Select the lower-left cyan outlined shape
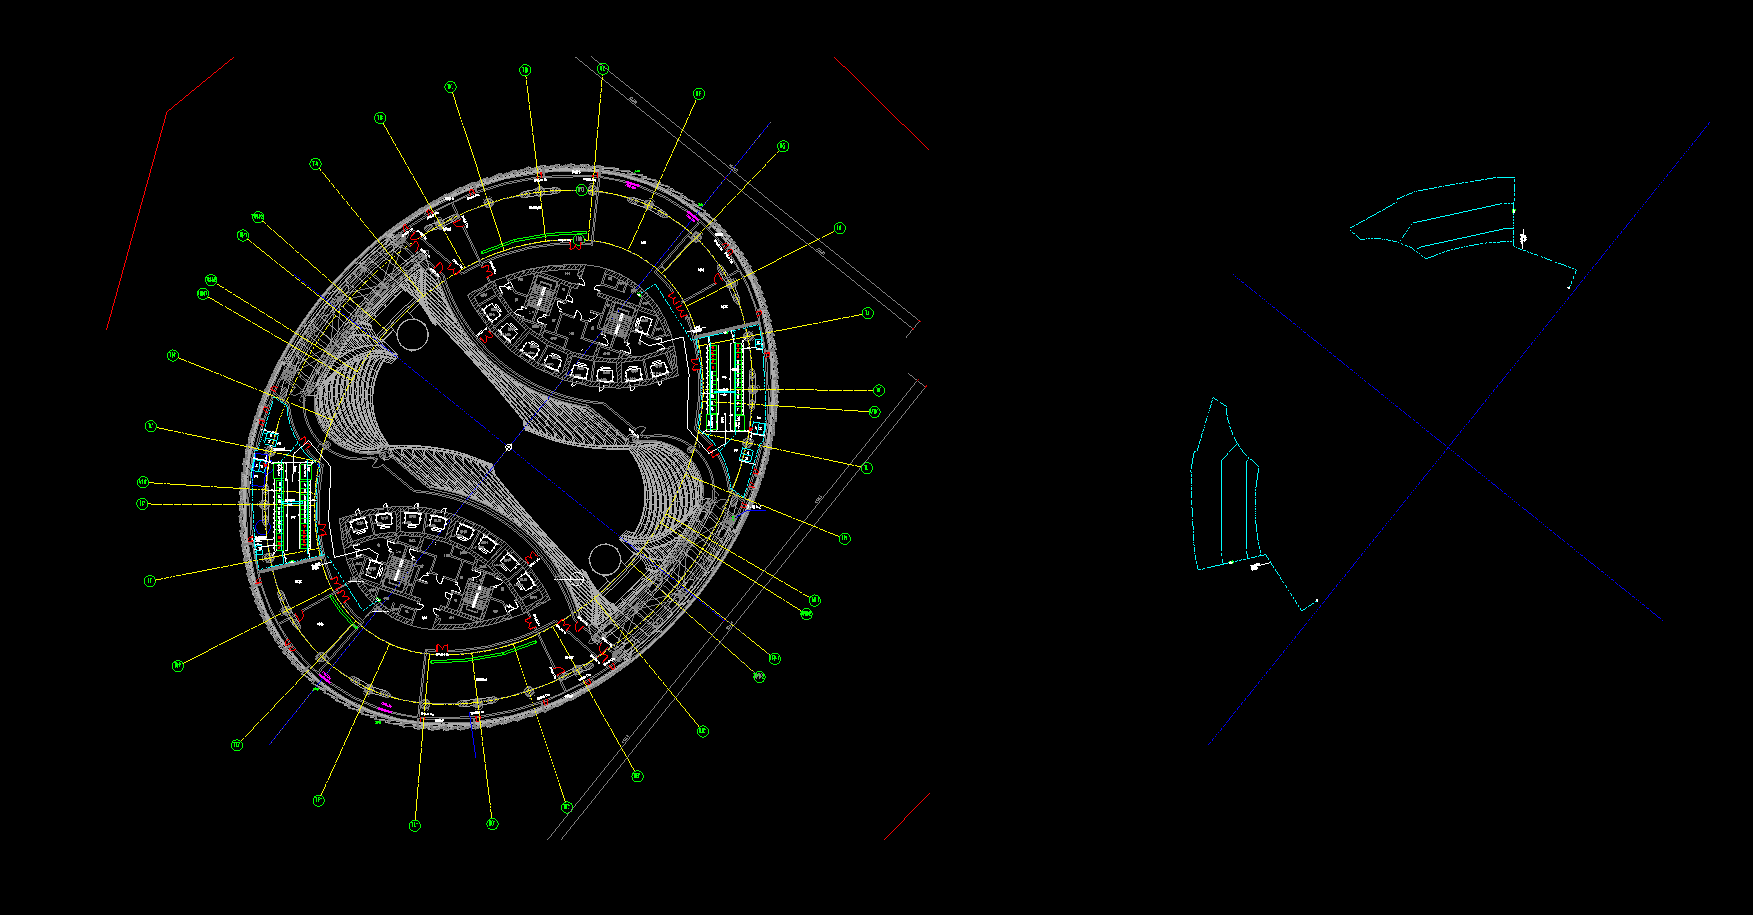Screen dimensions: 1753x915 (x=1194, y=500)
